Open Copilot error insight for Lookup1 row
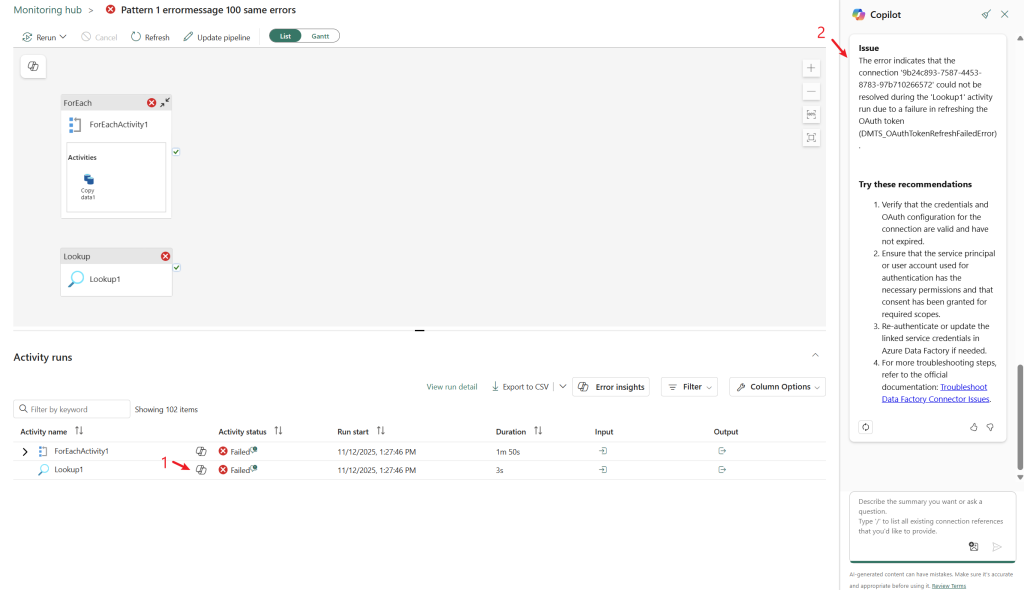 (x=201, y=470)
